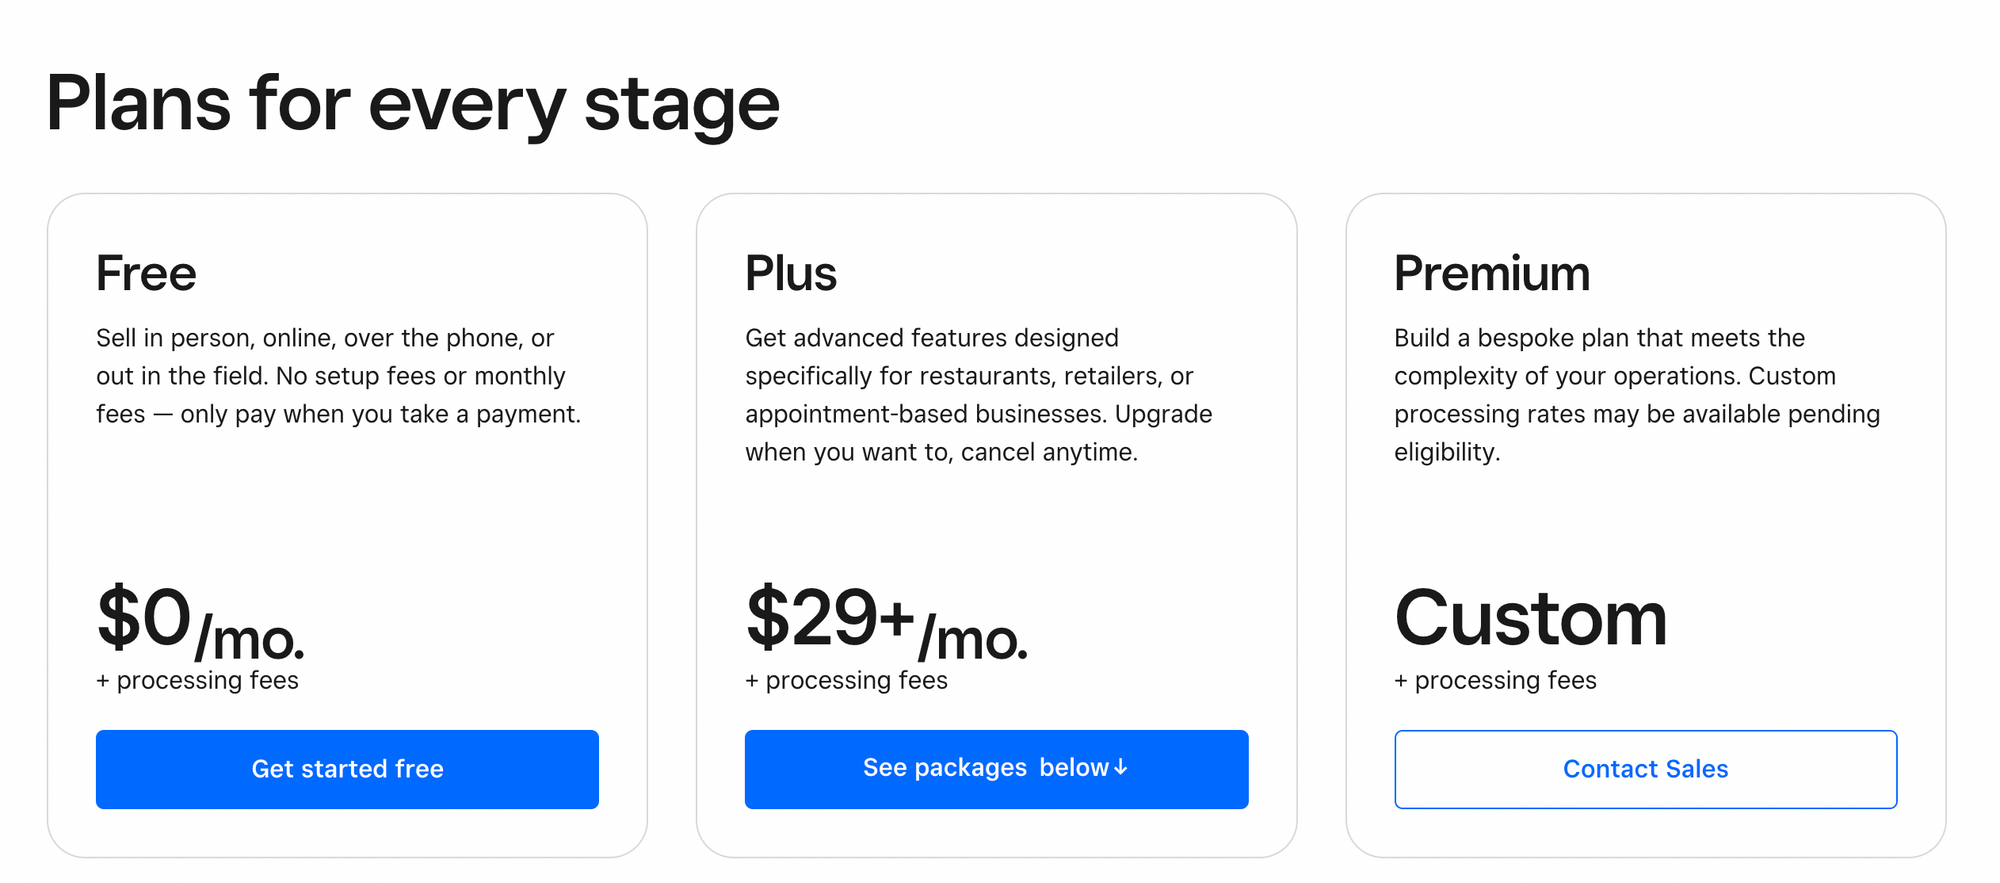
Task: Click the Premium plan description text
Action: coord(1636,394)
